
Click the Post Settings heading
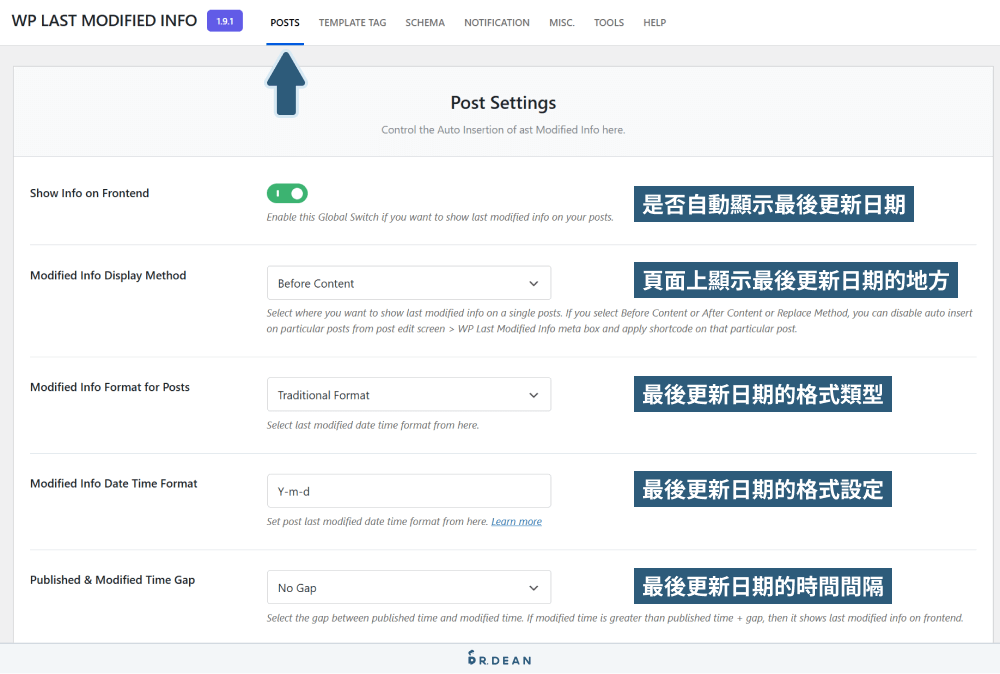click(x=503, y=103)
